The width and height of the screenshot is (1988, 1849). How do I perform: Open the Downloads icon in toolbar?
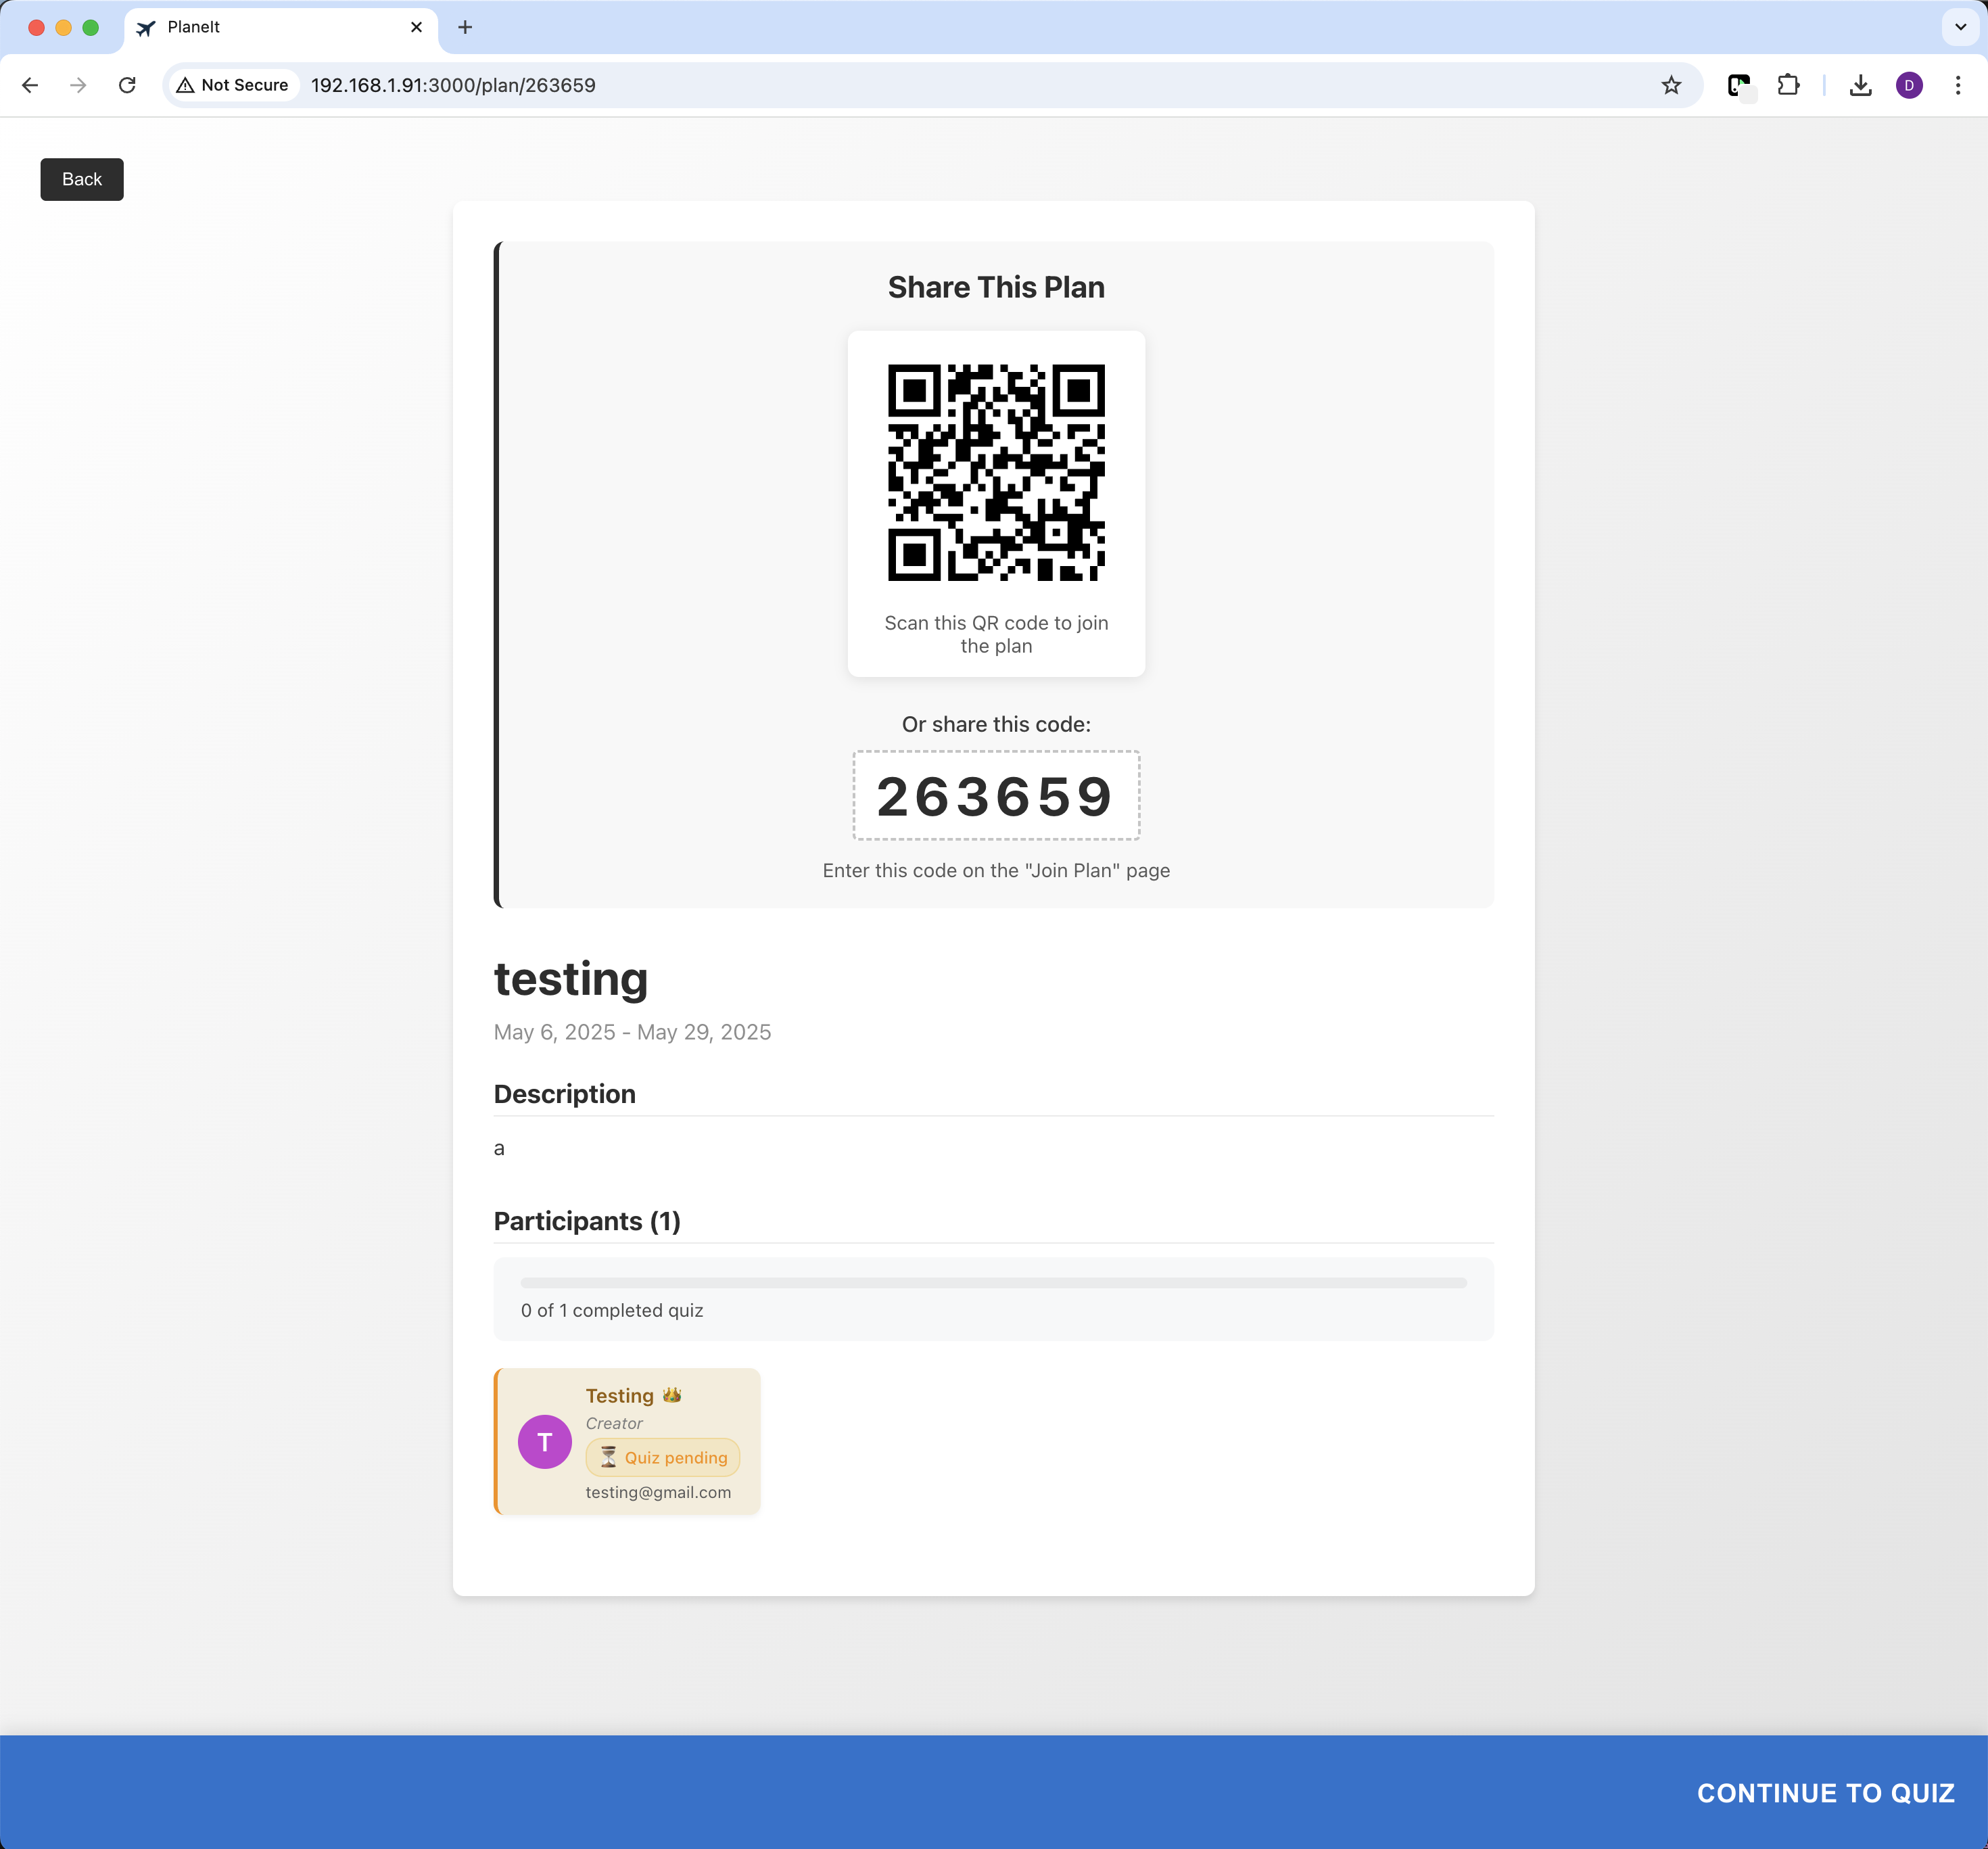pos(1860,85)
